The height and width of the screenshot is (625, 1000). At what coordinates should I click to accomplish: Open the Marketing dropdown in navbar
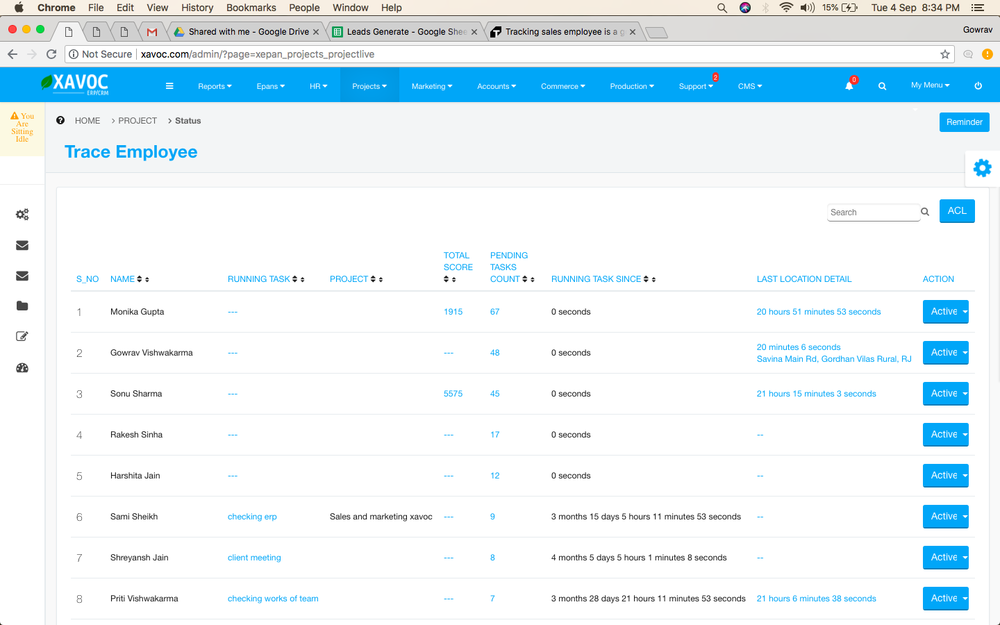(431, 86)
